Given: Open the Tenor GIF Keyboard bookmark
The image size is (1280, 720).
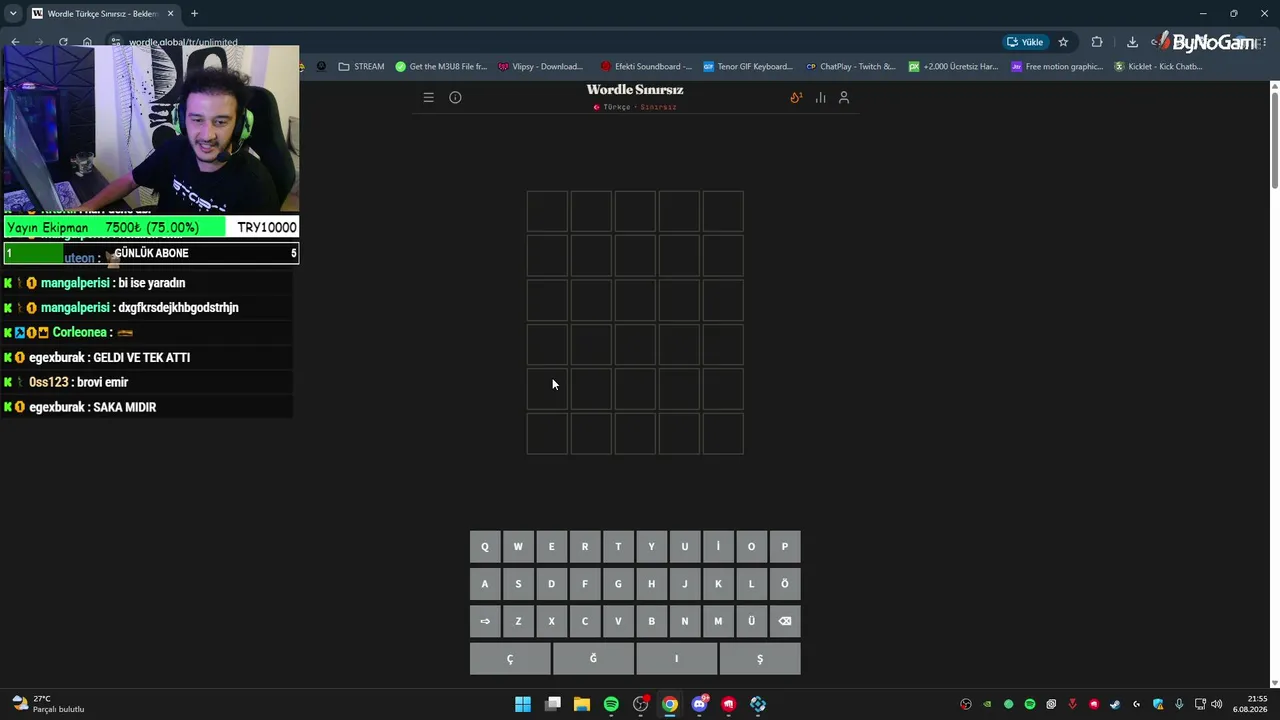Looking at the screenshot, I should click(x=748, y=67).
